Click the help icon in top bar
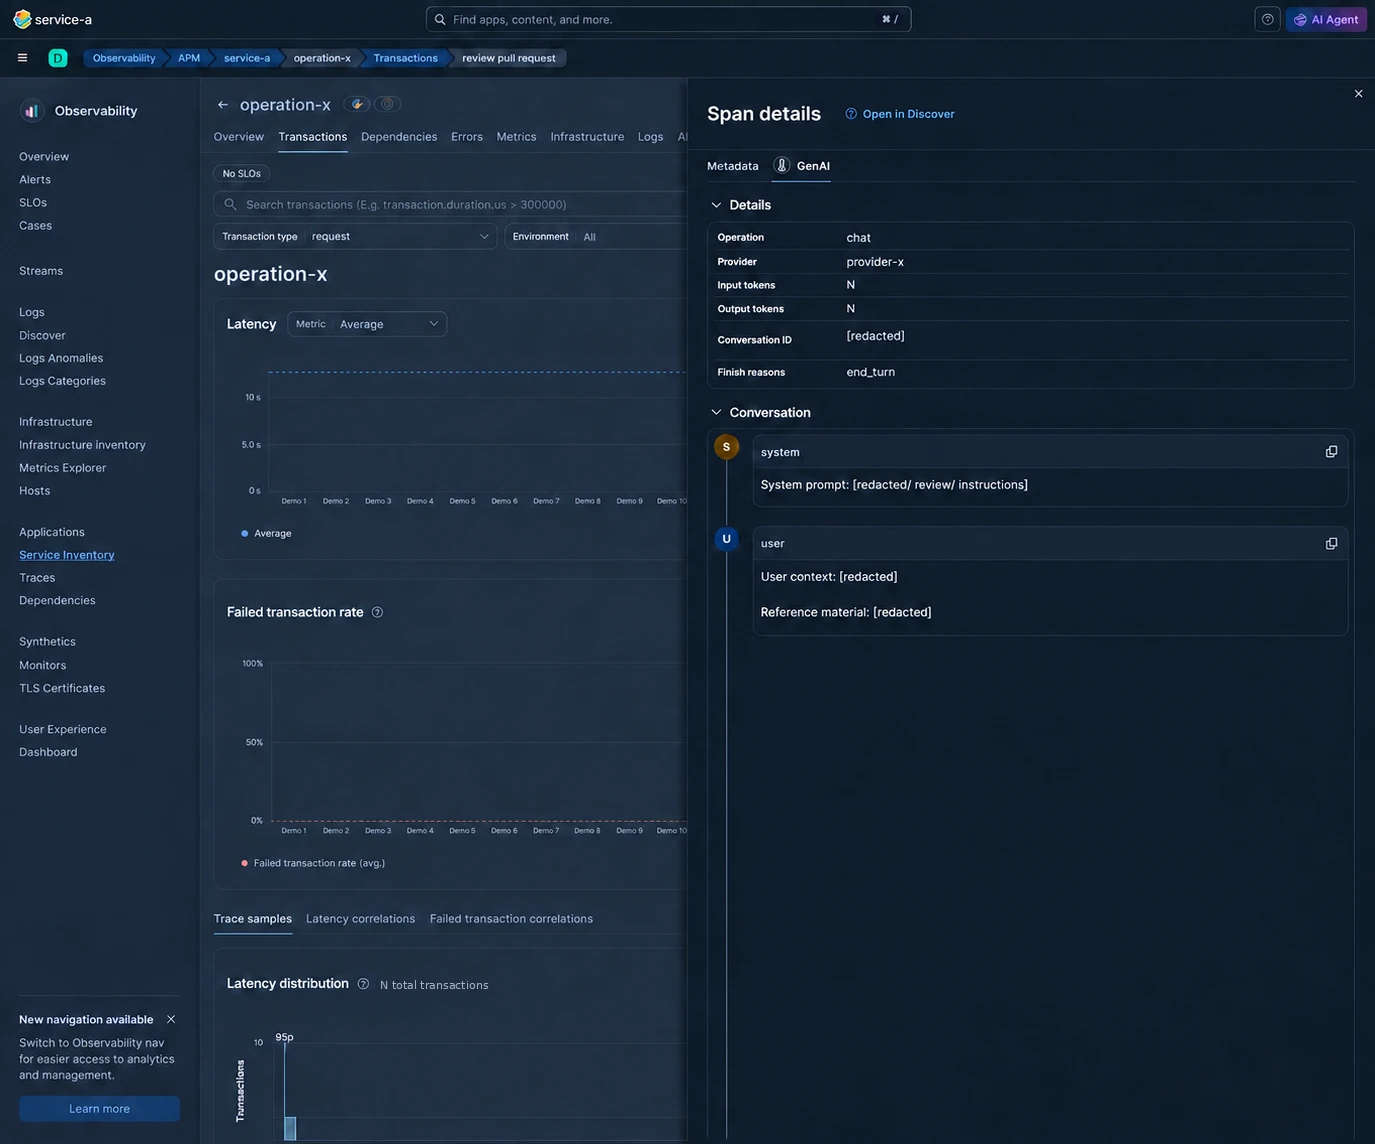 [1267, 19]
